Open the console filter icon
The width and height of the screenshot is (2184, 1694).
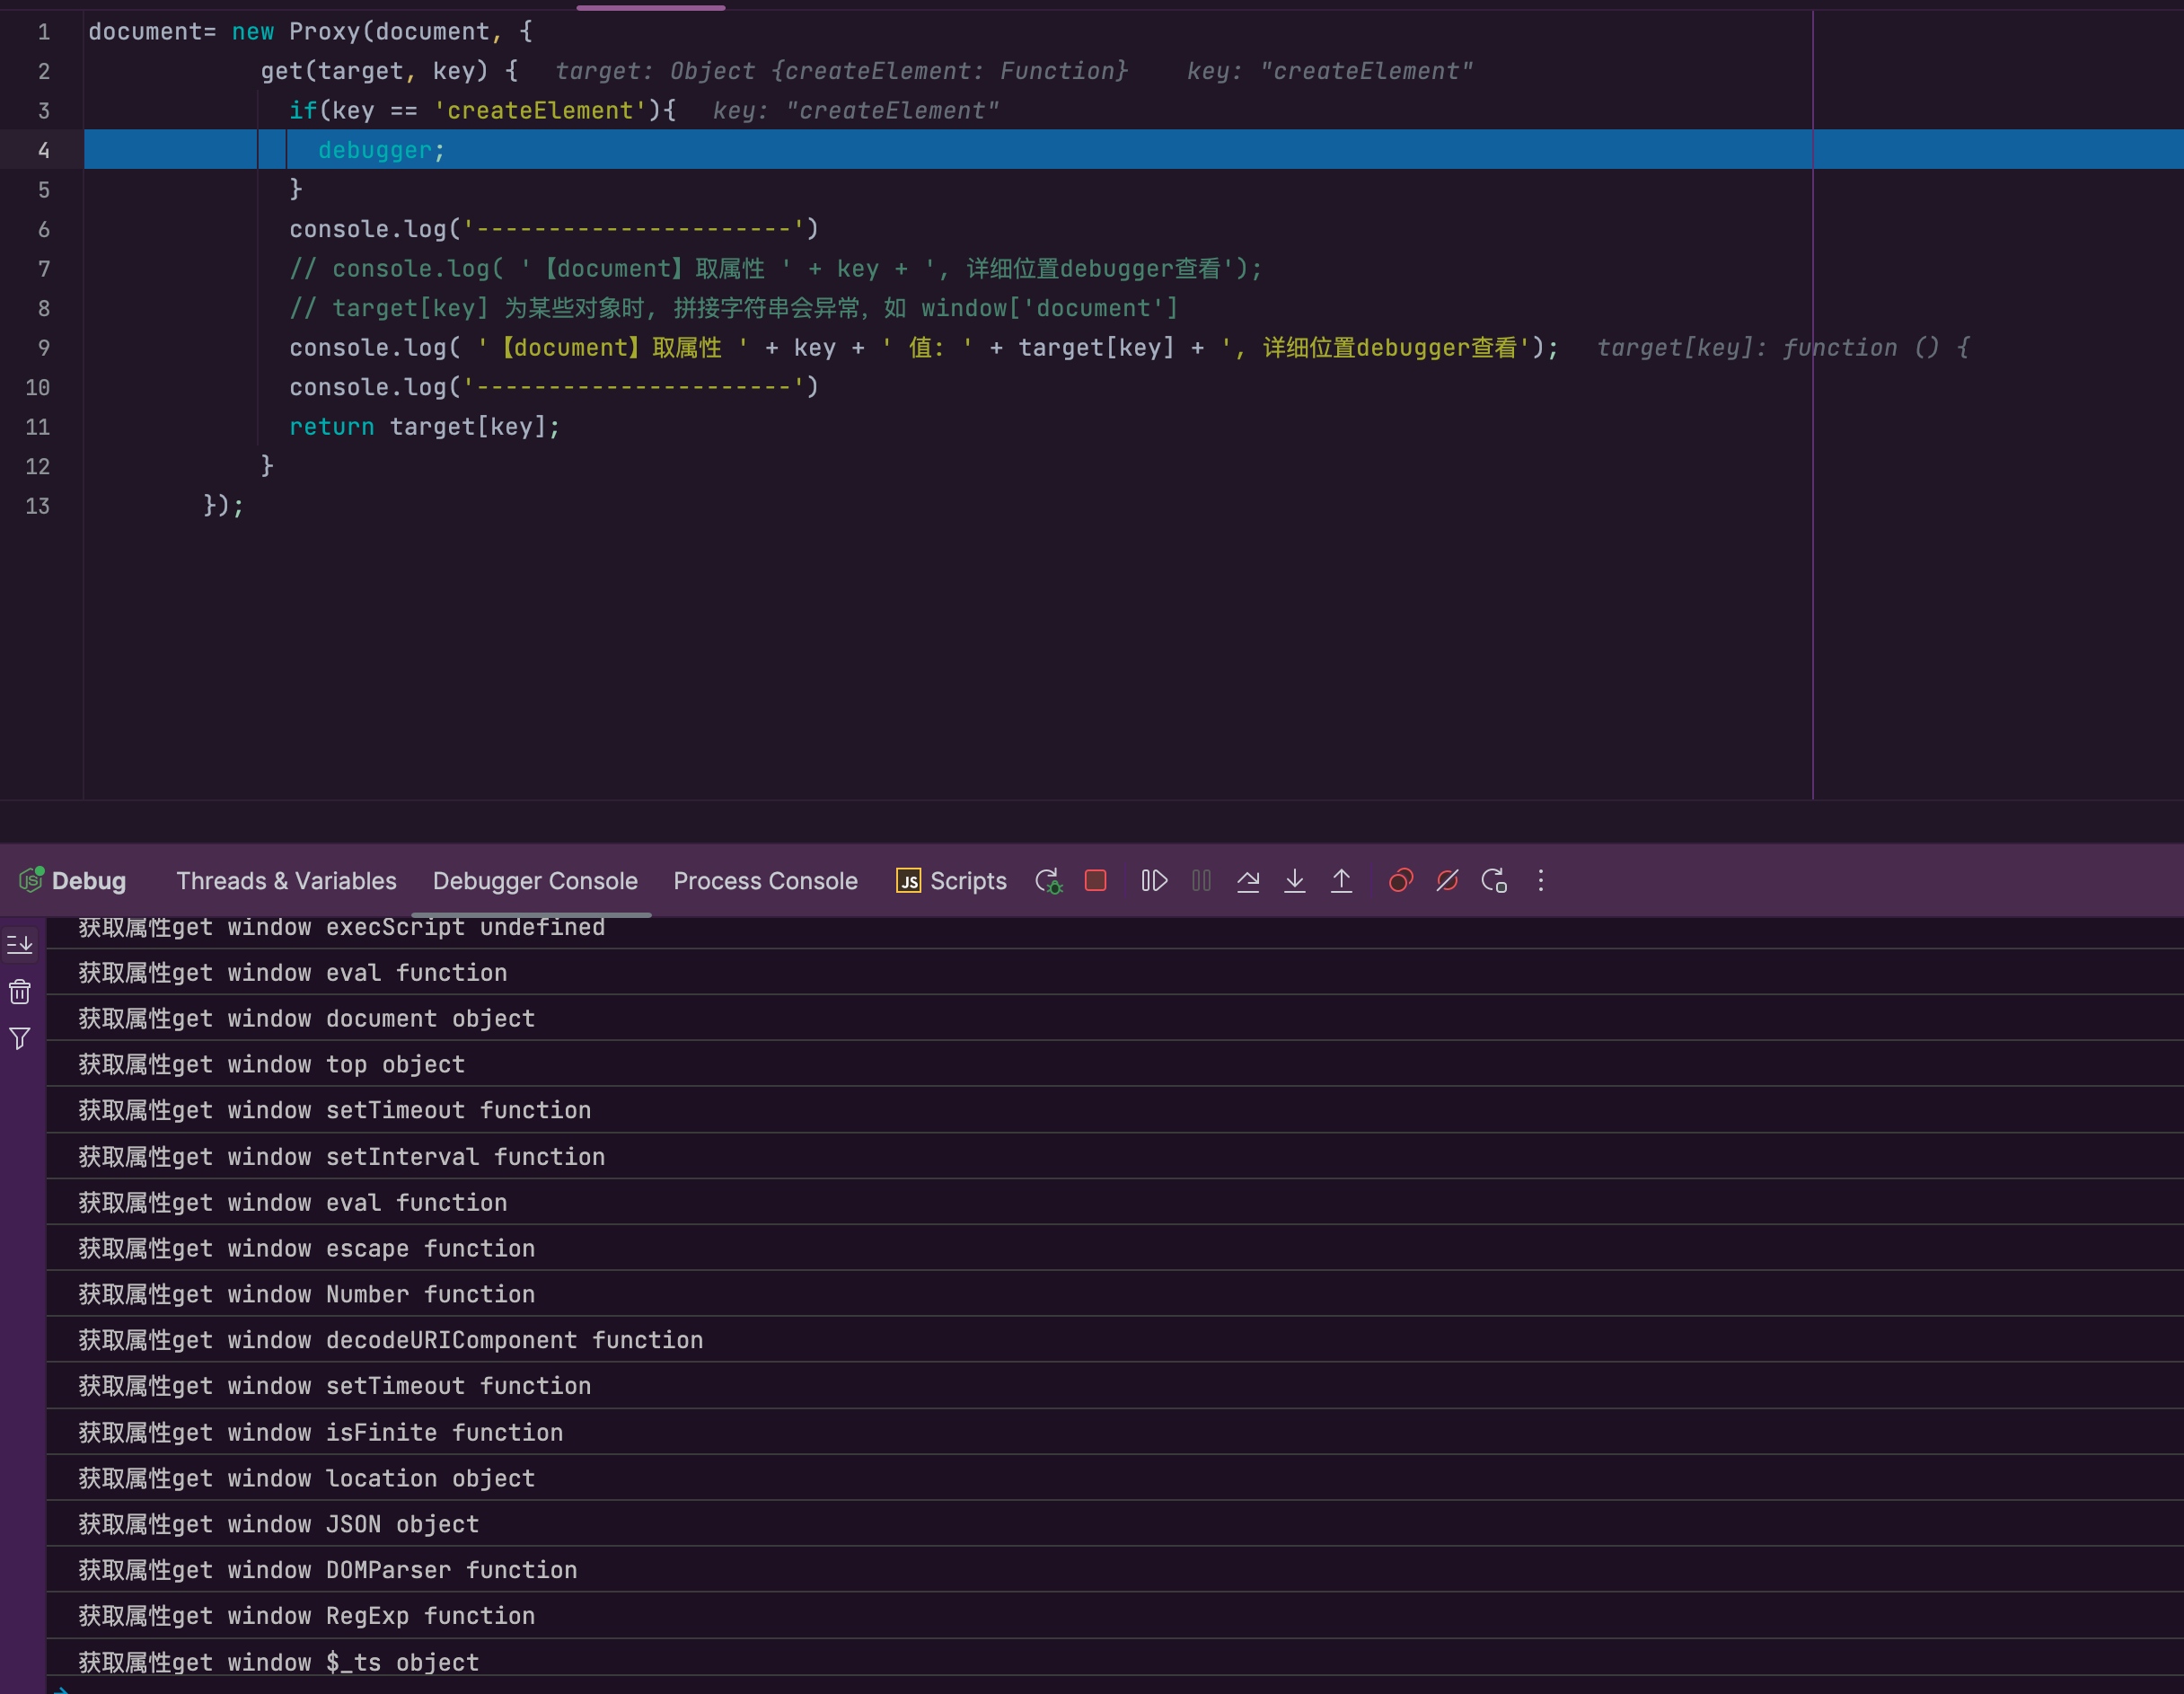(20, 1039)
